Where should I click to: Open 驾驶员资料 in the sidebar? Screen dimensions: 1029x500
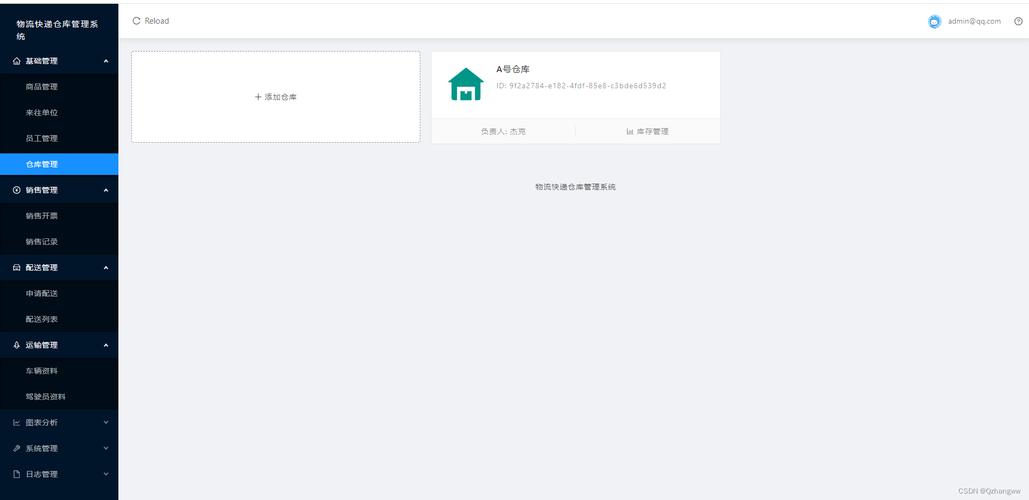(59, 396)
